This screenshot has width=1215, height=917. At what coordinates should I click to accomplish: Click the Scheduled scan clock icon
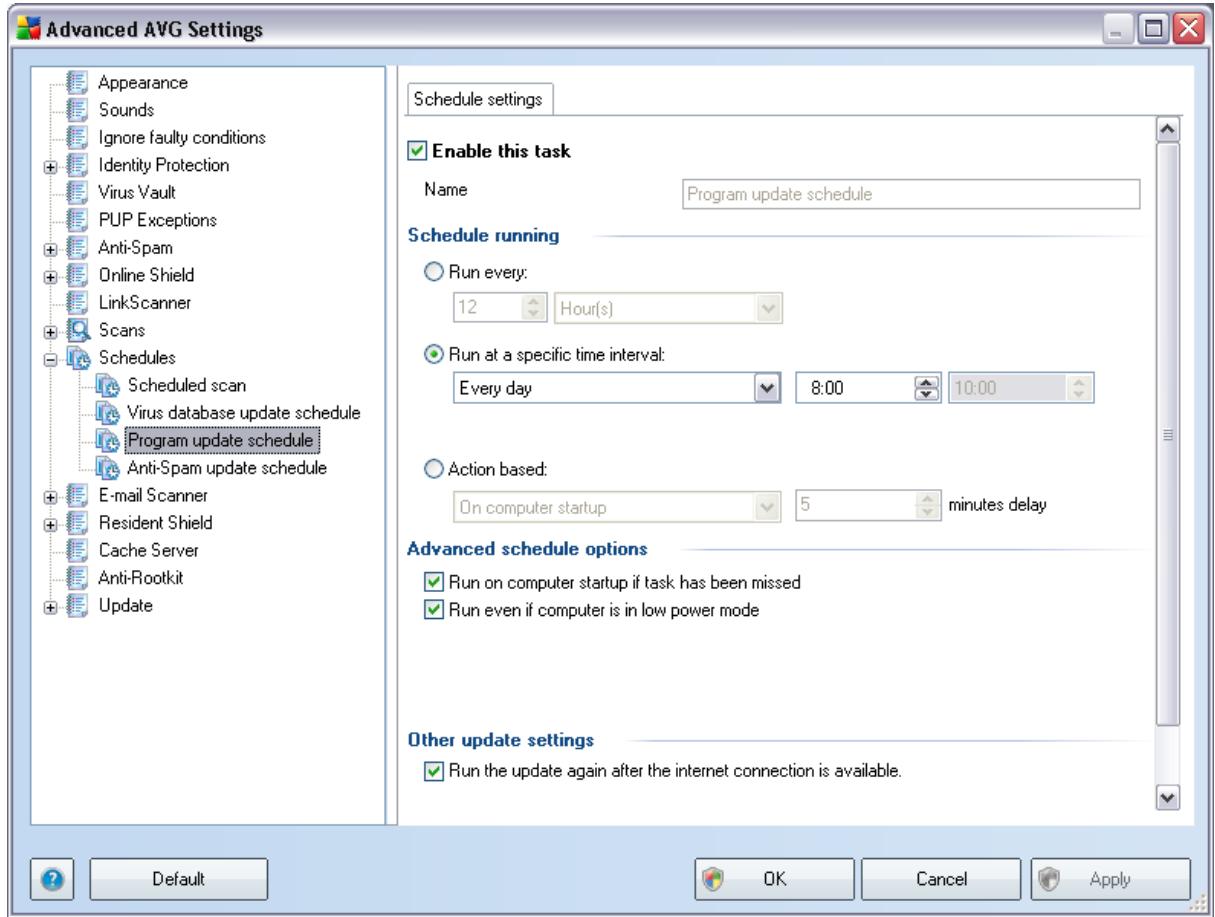(108, 384)
